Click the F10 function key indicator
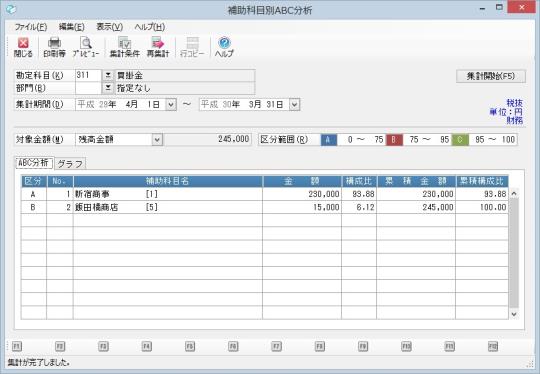 pos(406,346)
